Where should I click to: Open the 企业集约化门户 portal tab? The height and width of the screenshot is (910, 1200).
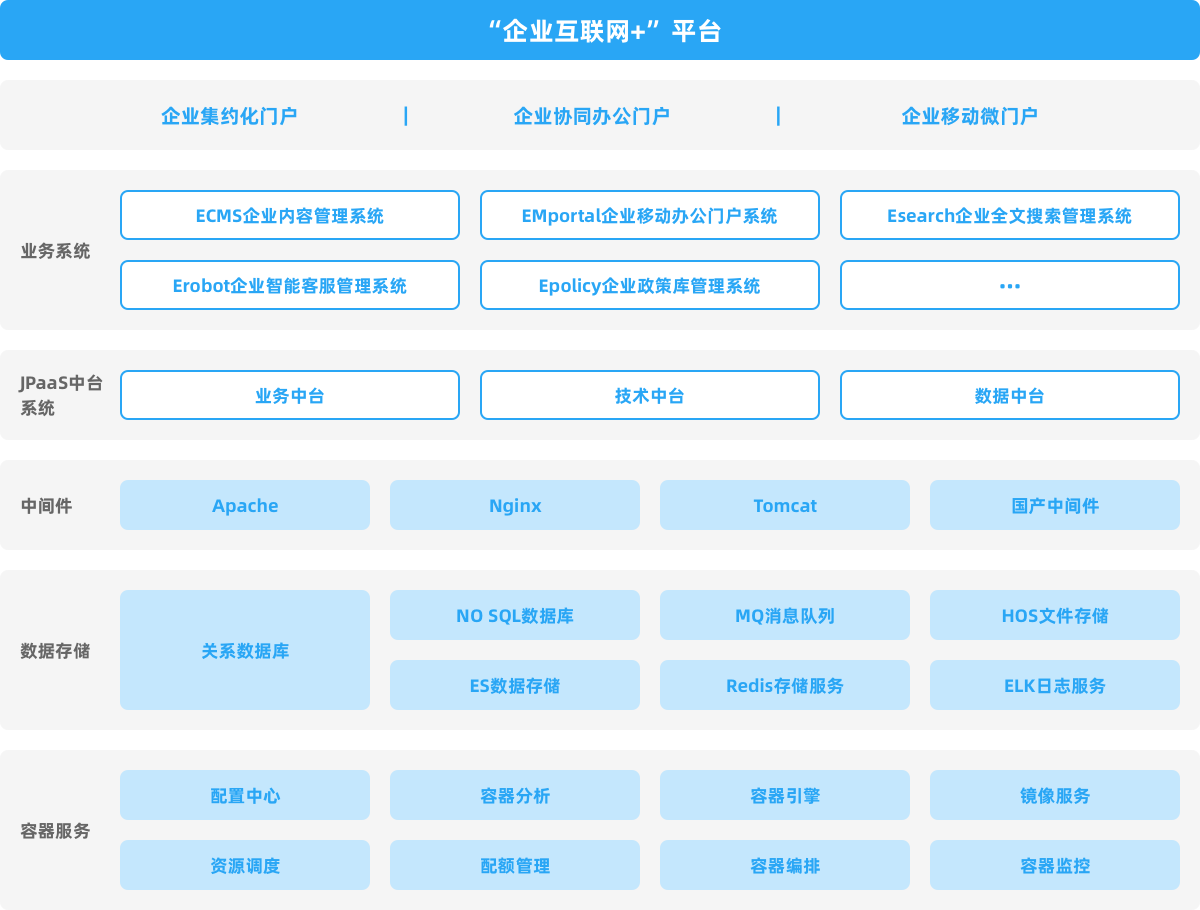point(229,116)
